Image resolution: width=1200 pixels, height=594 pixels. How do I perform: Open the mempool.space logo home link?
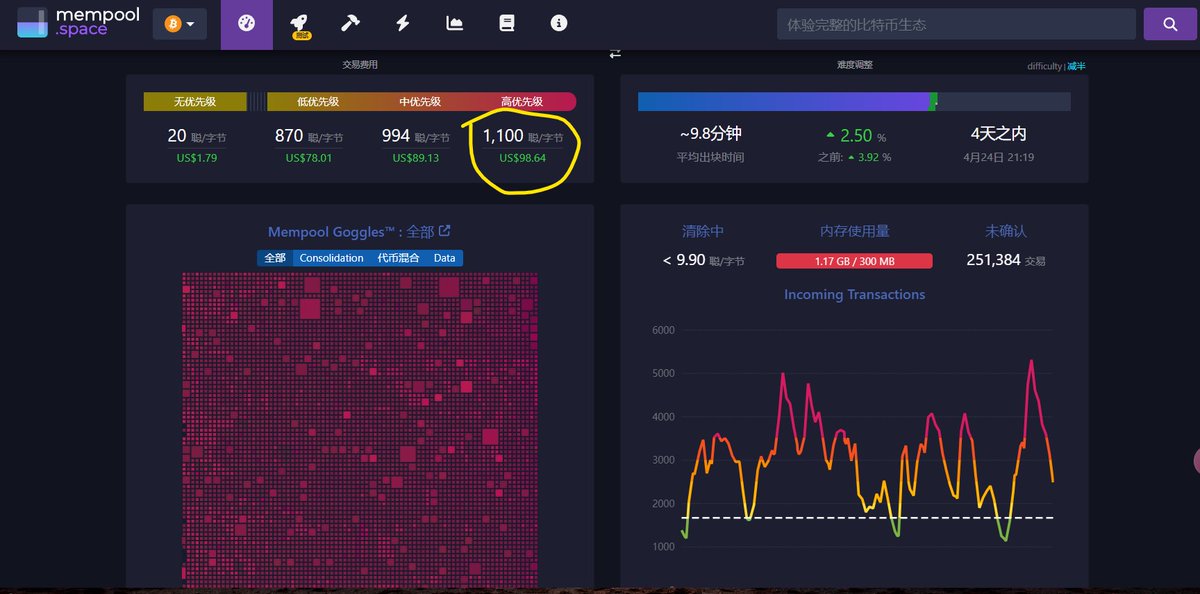coord(78,24)
